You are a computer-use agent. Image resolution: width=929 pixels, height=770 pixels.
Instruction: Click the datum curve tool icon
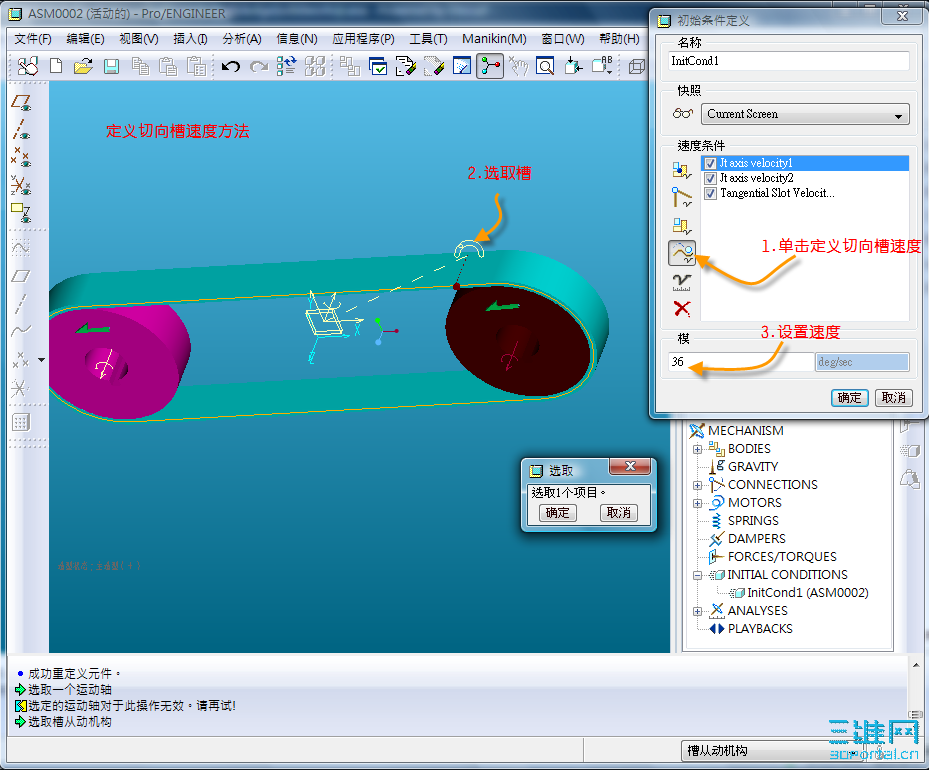click(x=21, y=330)
